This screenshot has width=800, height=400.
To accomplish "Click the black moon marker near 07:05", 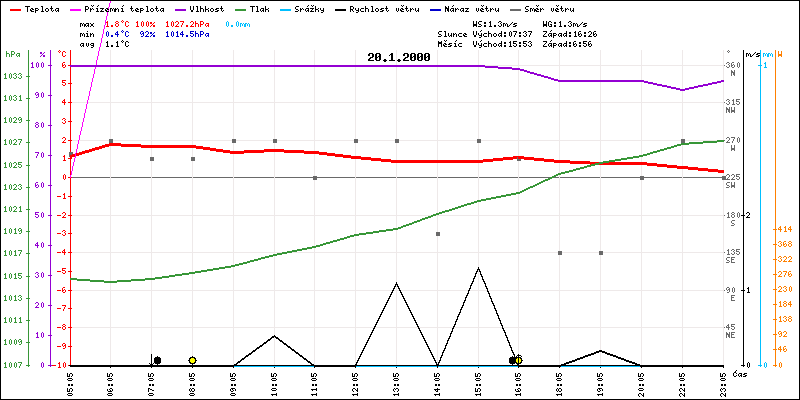I will click(157, 360).
